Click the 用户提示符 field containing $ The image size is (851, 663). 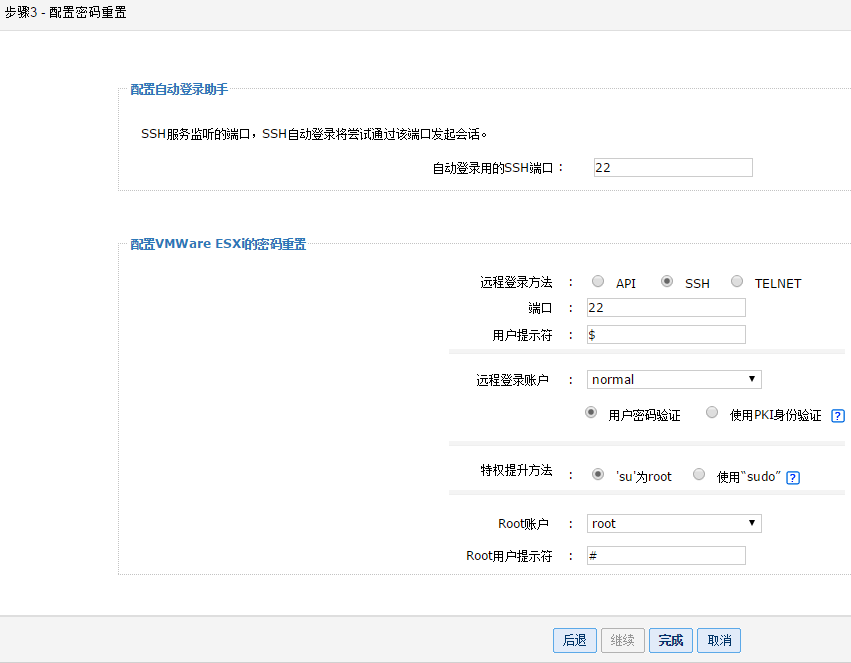[666, 335]
